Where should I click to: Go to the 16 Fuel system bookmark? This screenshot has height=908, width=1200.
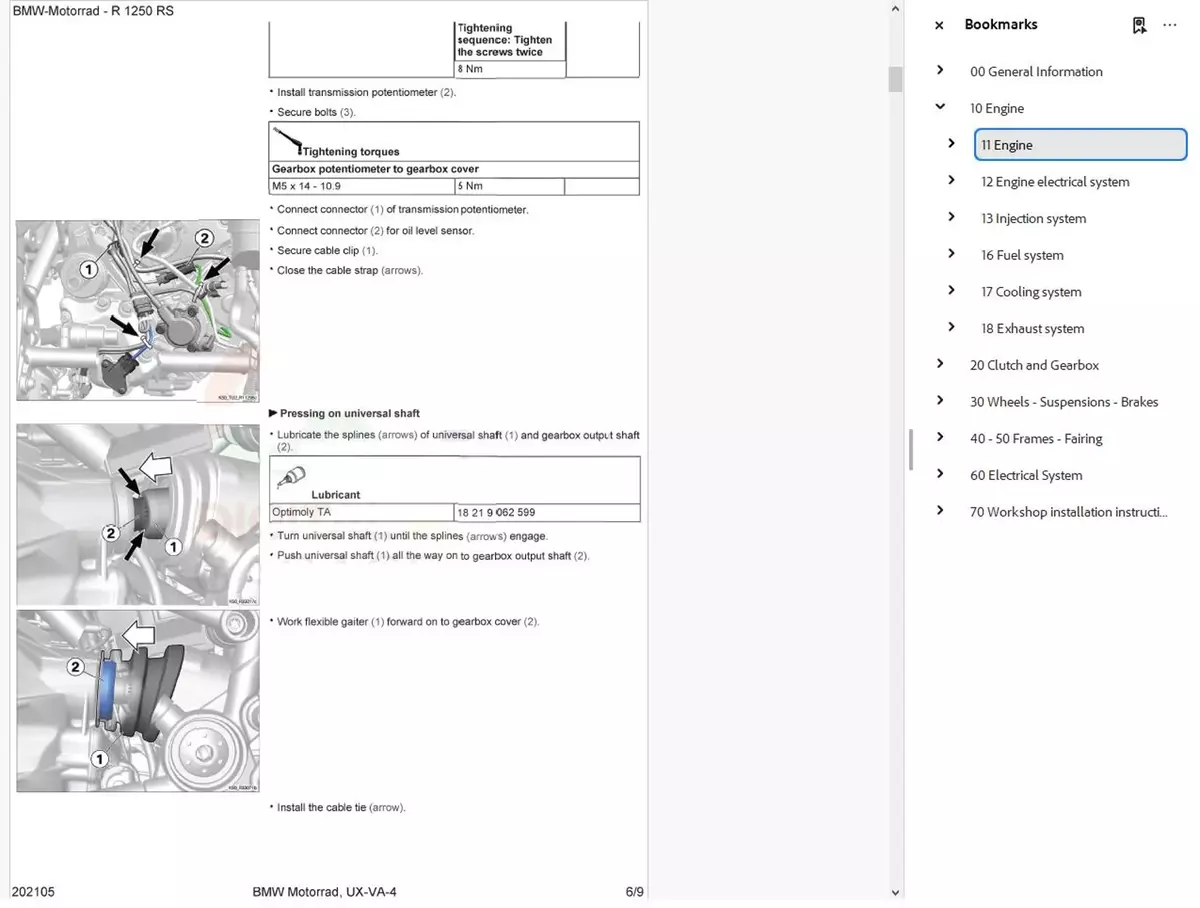pyautogui.click(x=1022, y=255)
